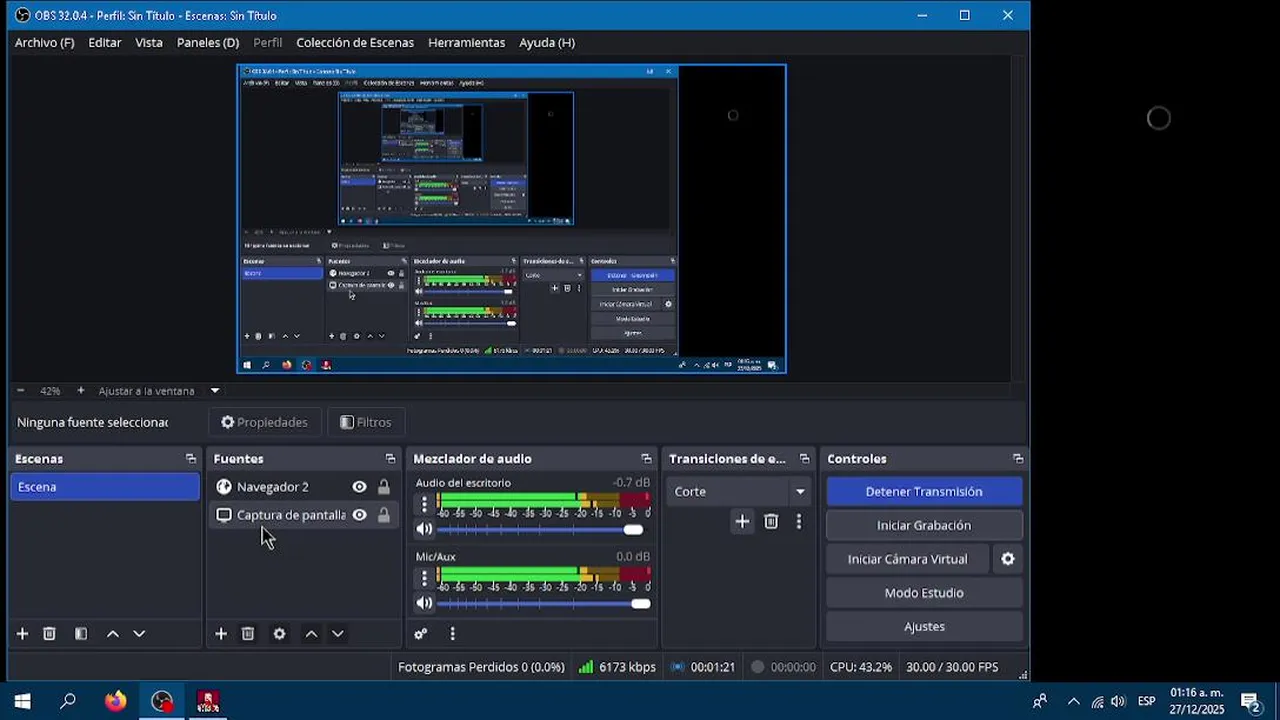Open Ayuda (H) menu
1280x720 pixels.
[547, 43]
